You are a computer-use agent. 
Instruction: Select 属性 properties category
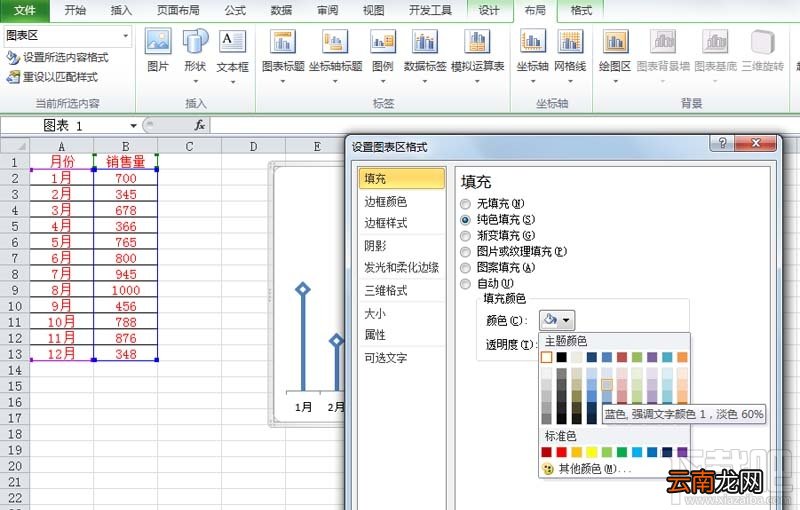pyautogui.click(x=402, y=335)
